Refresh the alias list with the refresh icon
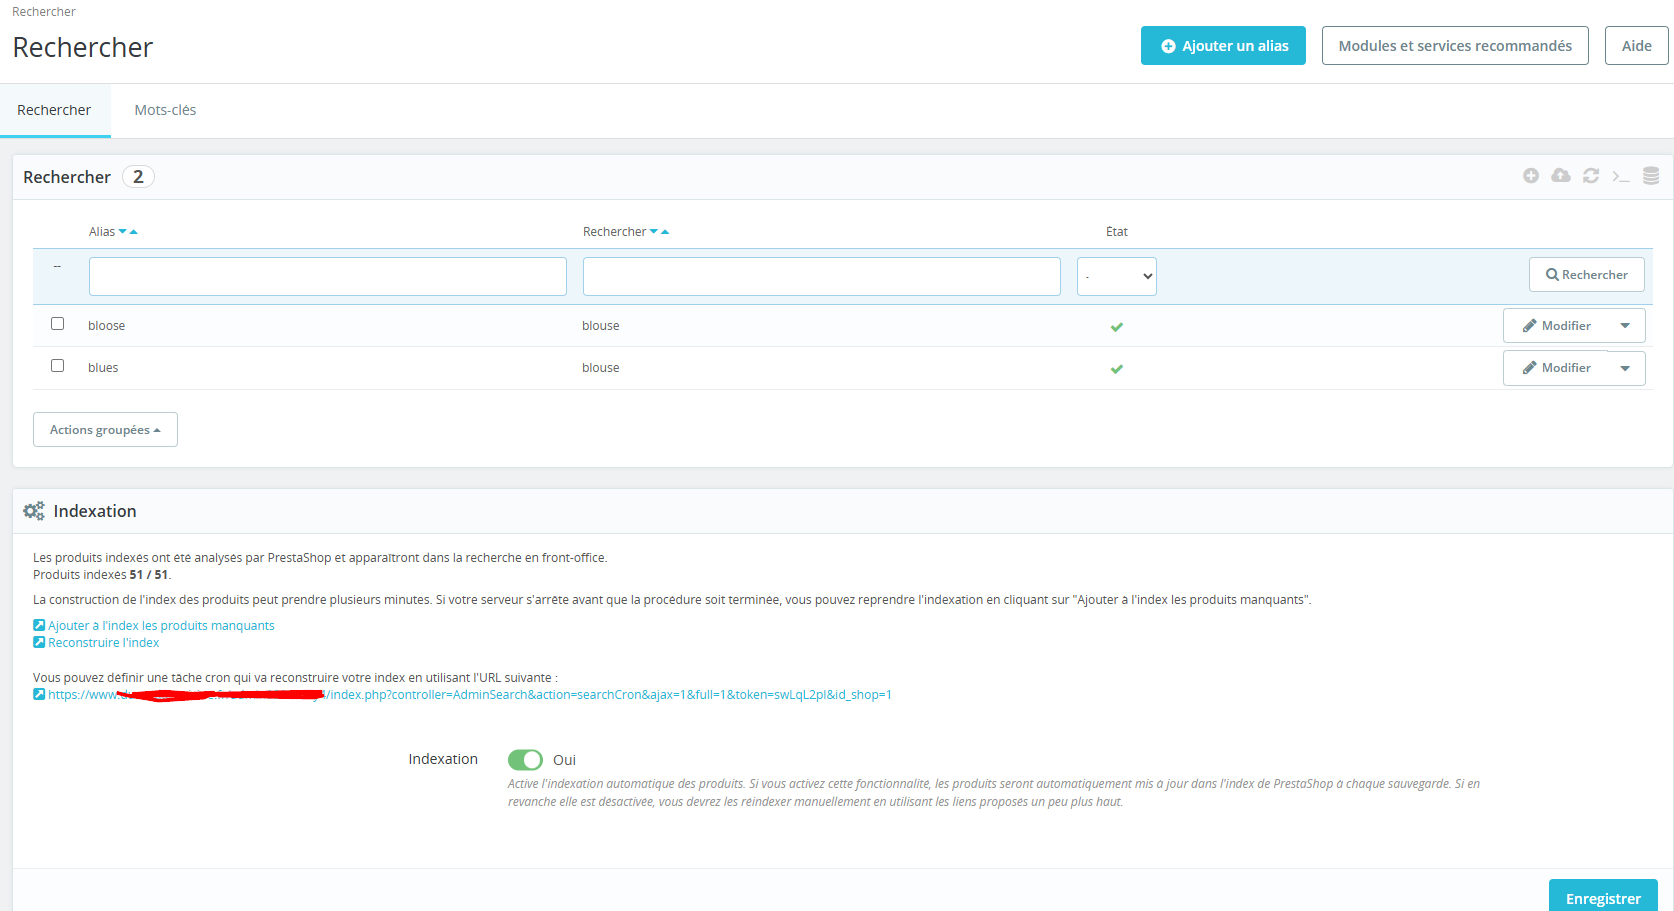The image size is (1674, 911). coord(1591,176)
